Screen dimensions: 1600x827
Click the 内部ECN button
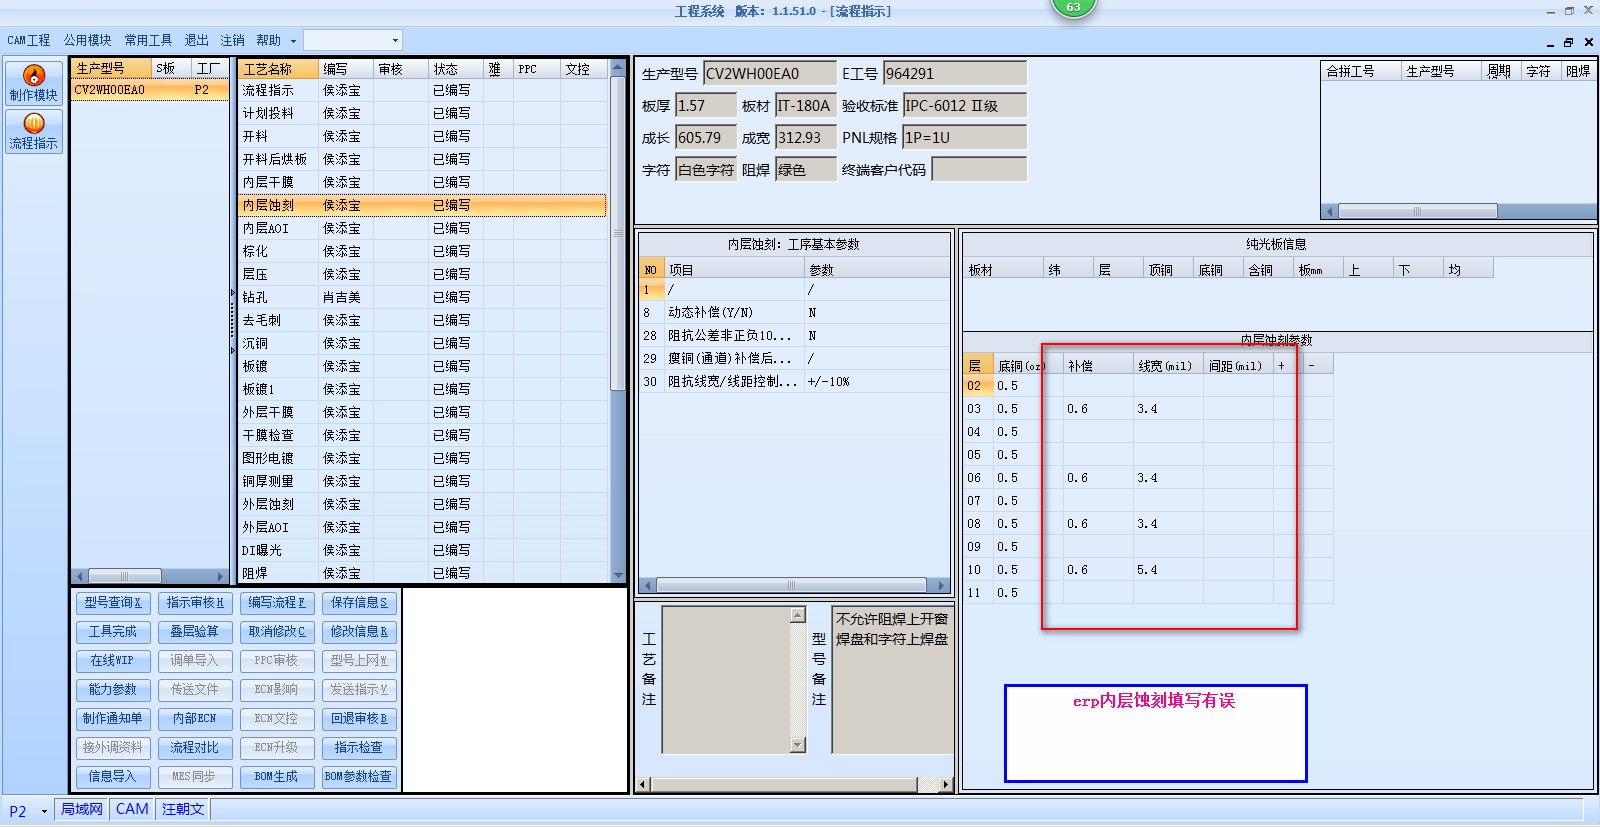pyautogui.click(x=195, y=719)
